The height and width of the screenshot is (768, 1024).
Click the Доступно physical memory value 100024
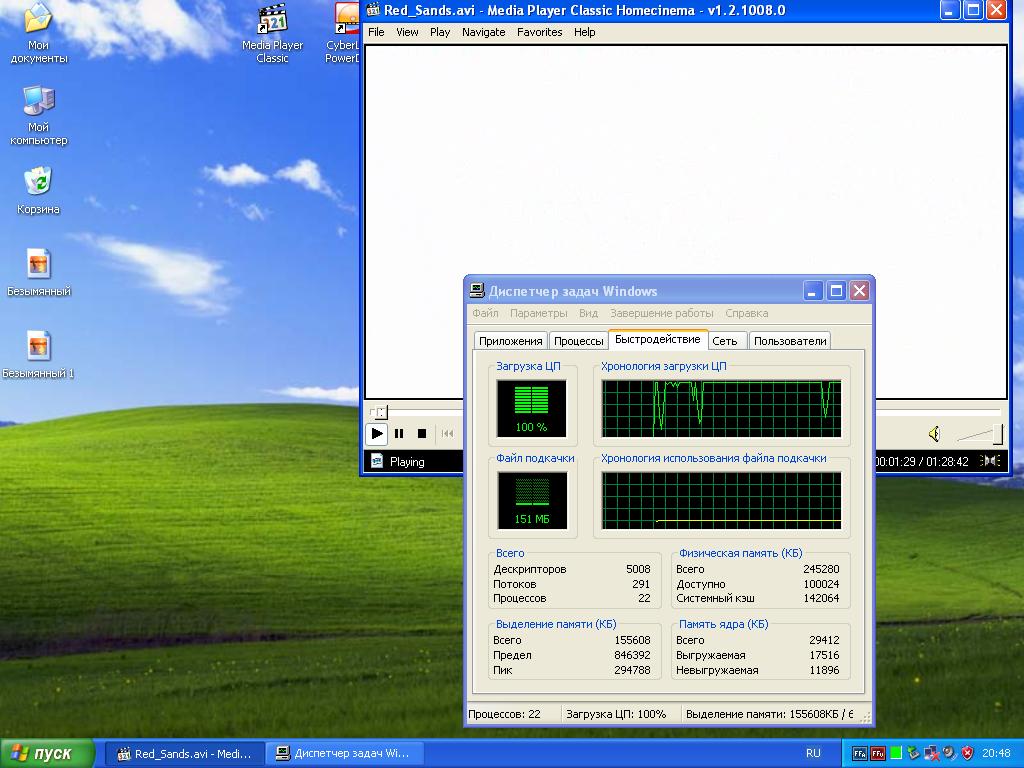[x=821, y=584]
